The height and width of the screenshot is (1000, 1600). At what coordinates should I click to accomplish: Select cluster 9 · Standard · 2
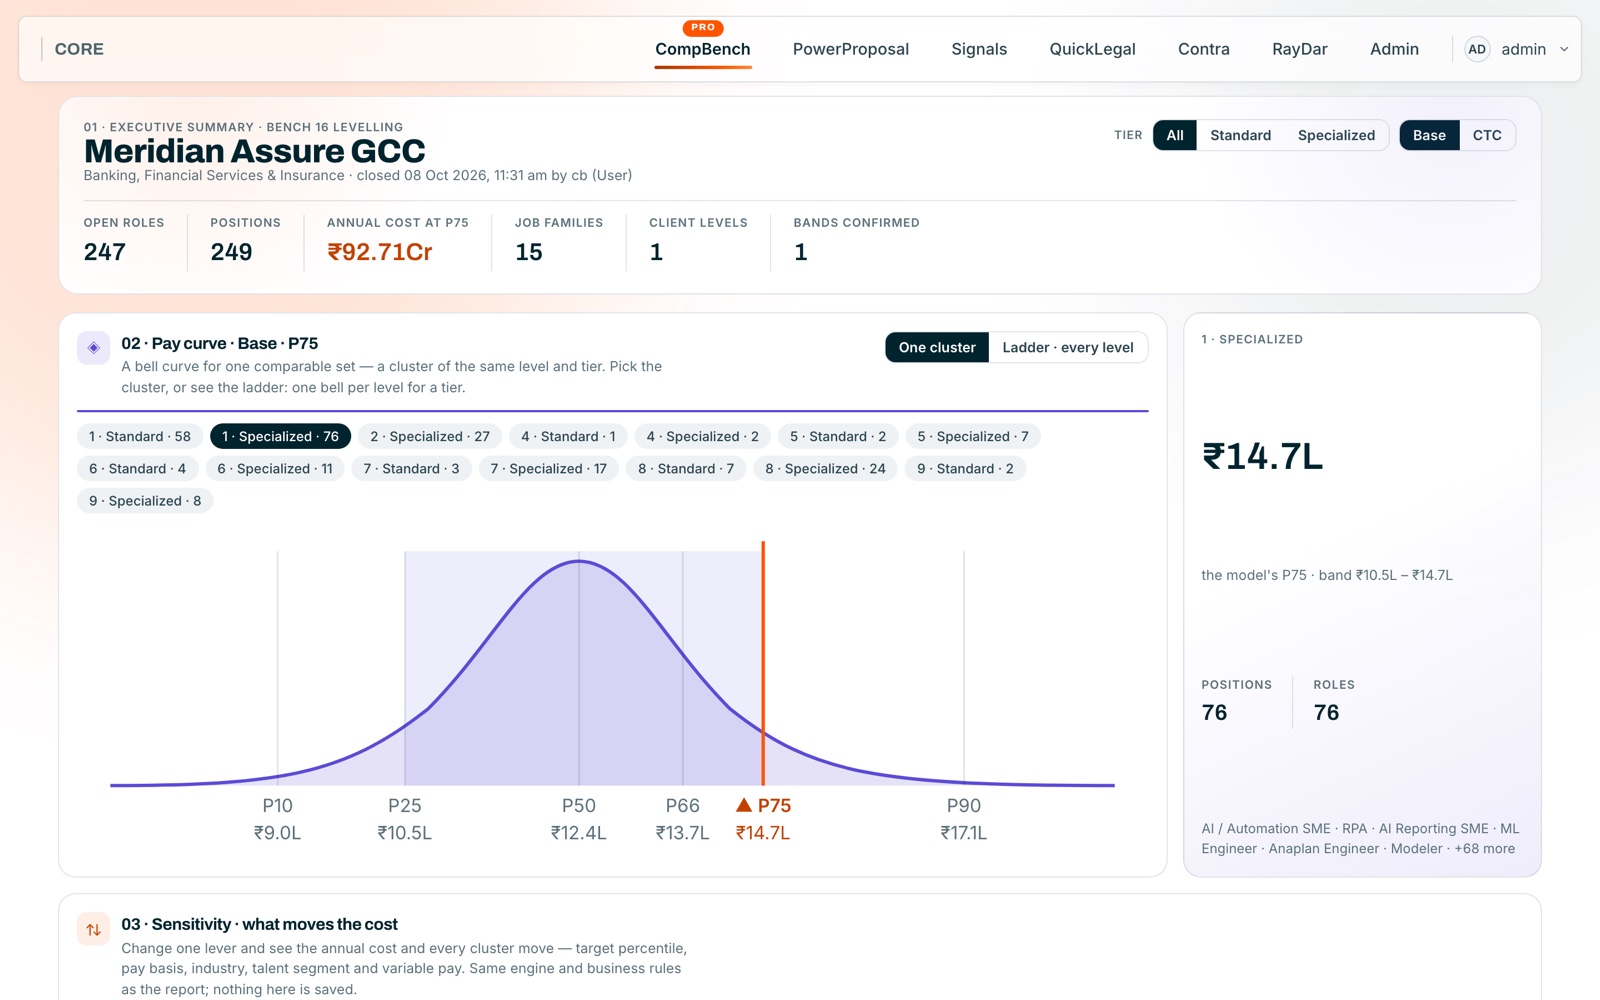(965, 468)
